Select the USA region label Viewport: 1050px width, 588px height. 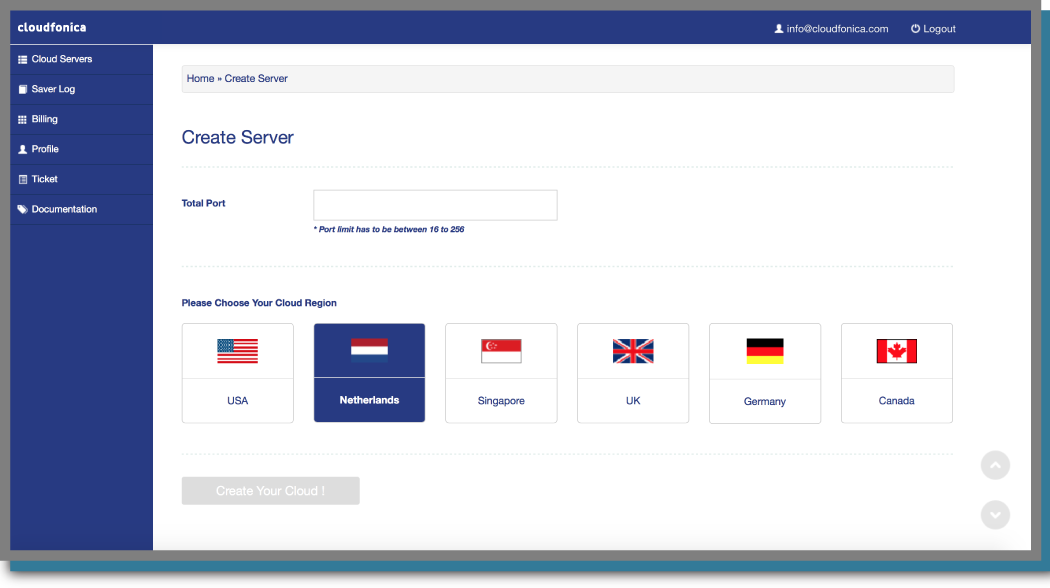pos(238,400)
